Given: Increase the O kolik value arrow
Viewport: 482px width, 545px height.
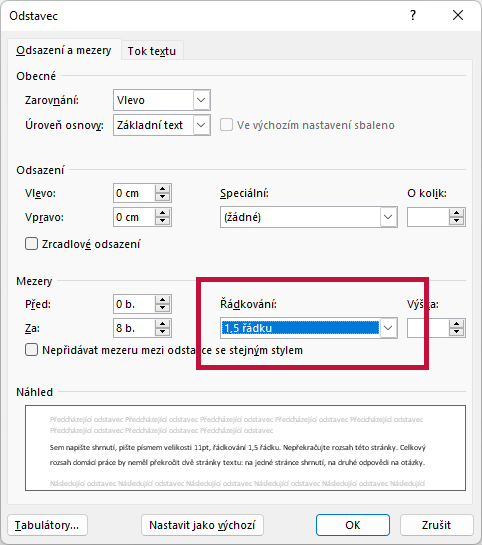Looking at the screenshot, I should point(456,213).
